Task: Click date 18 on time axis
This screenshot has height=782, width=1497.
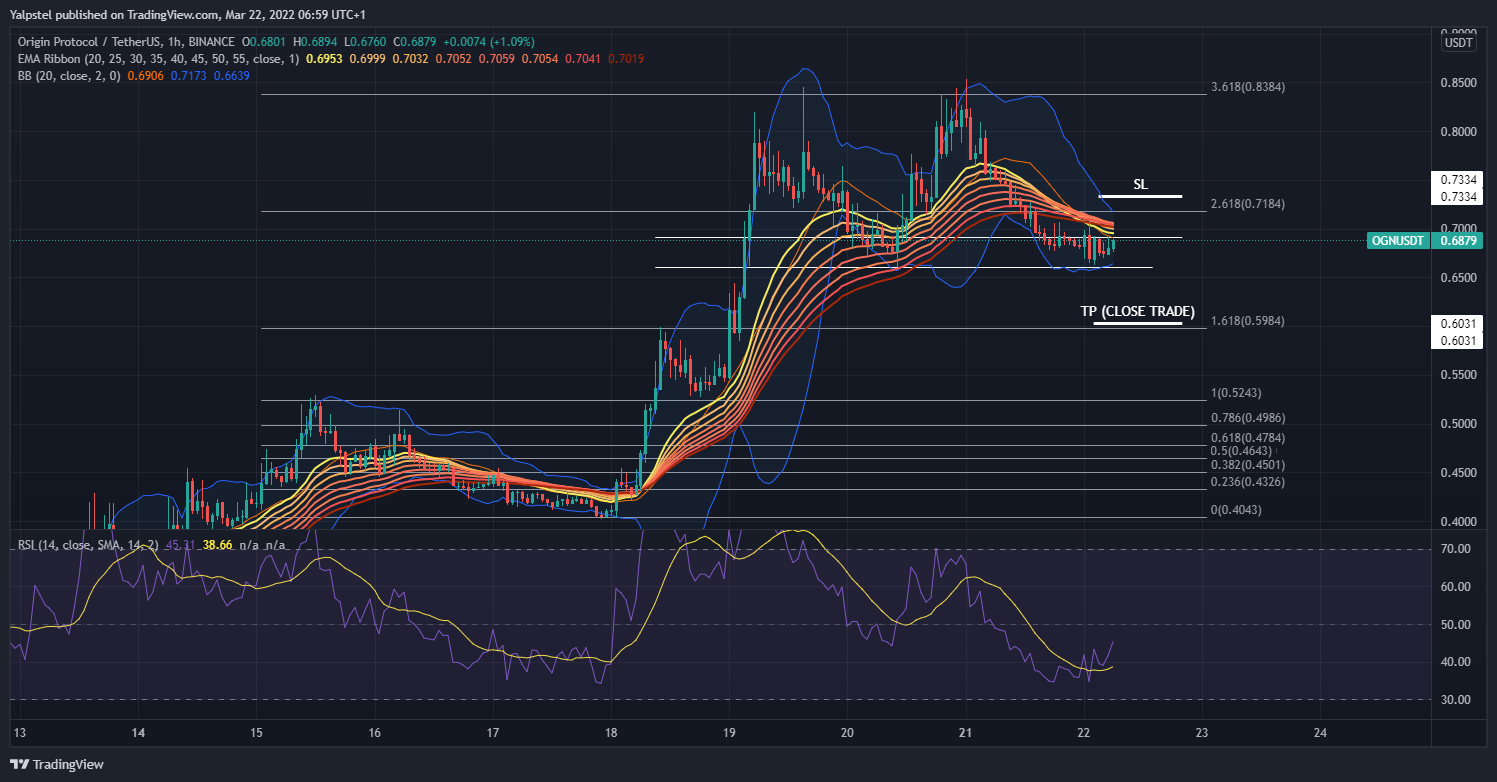Action: 611,734
